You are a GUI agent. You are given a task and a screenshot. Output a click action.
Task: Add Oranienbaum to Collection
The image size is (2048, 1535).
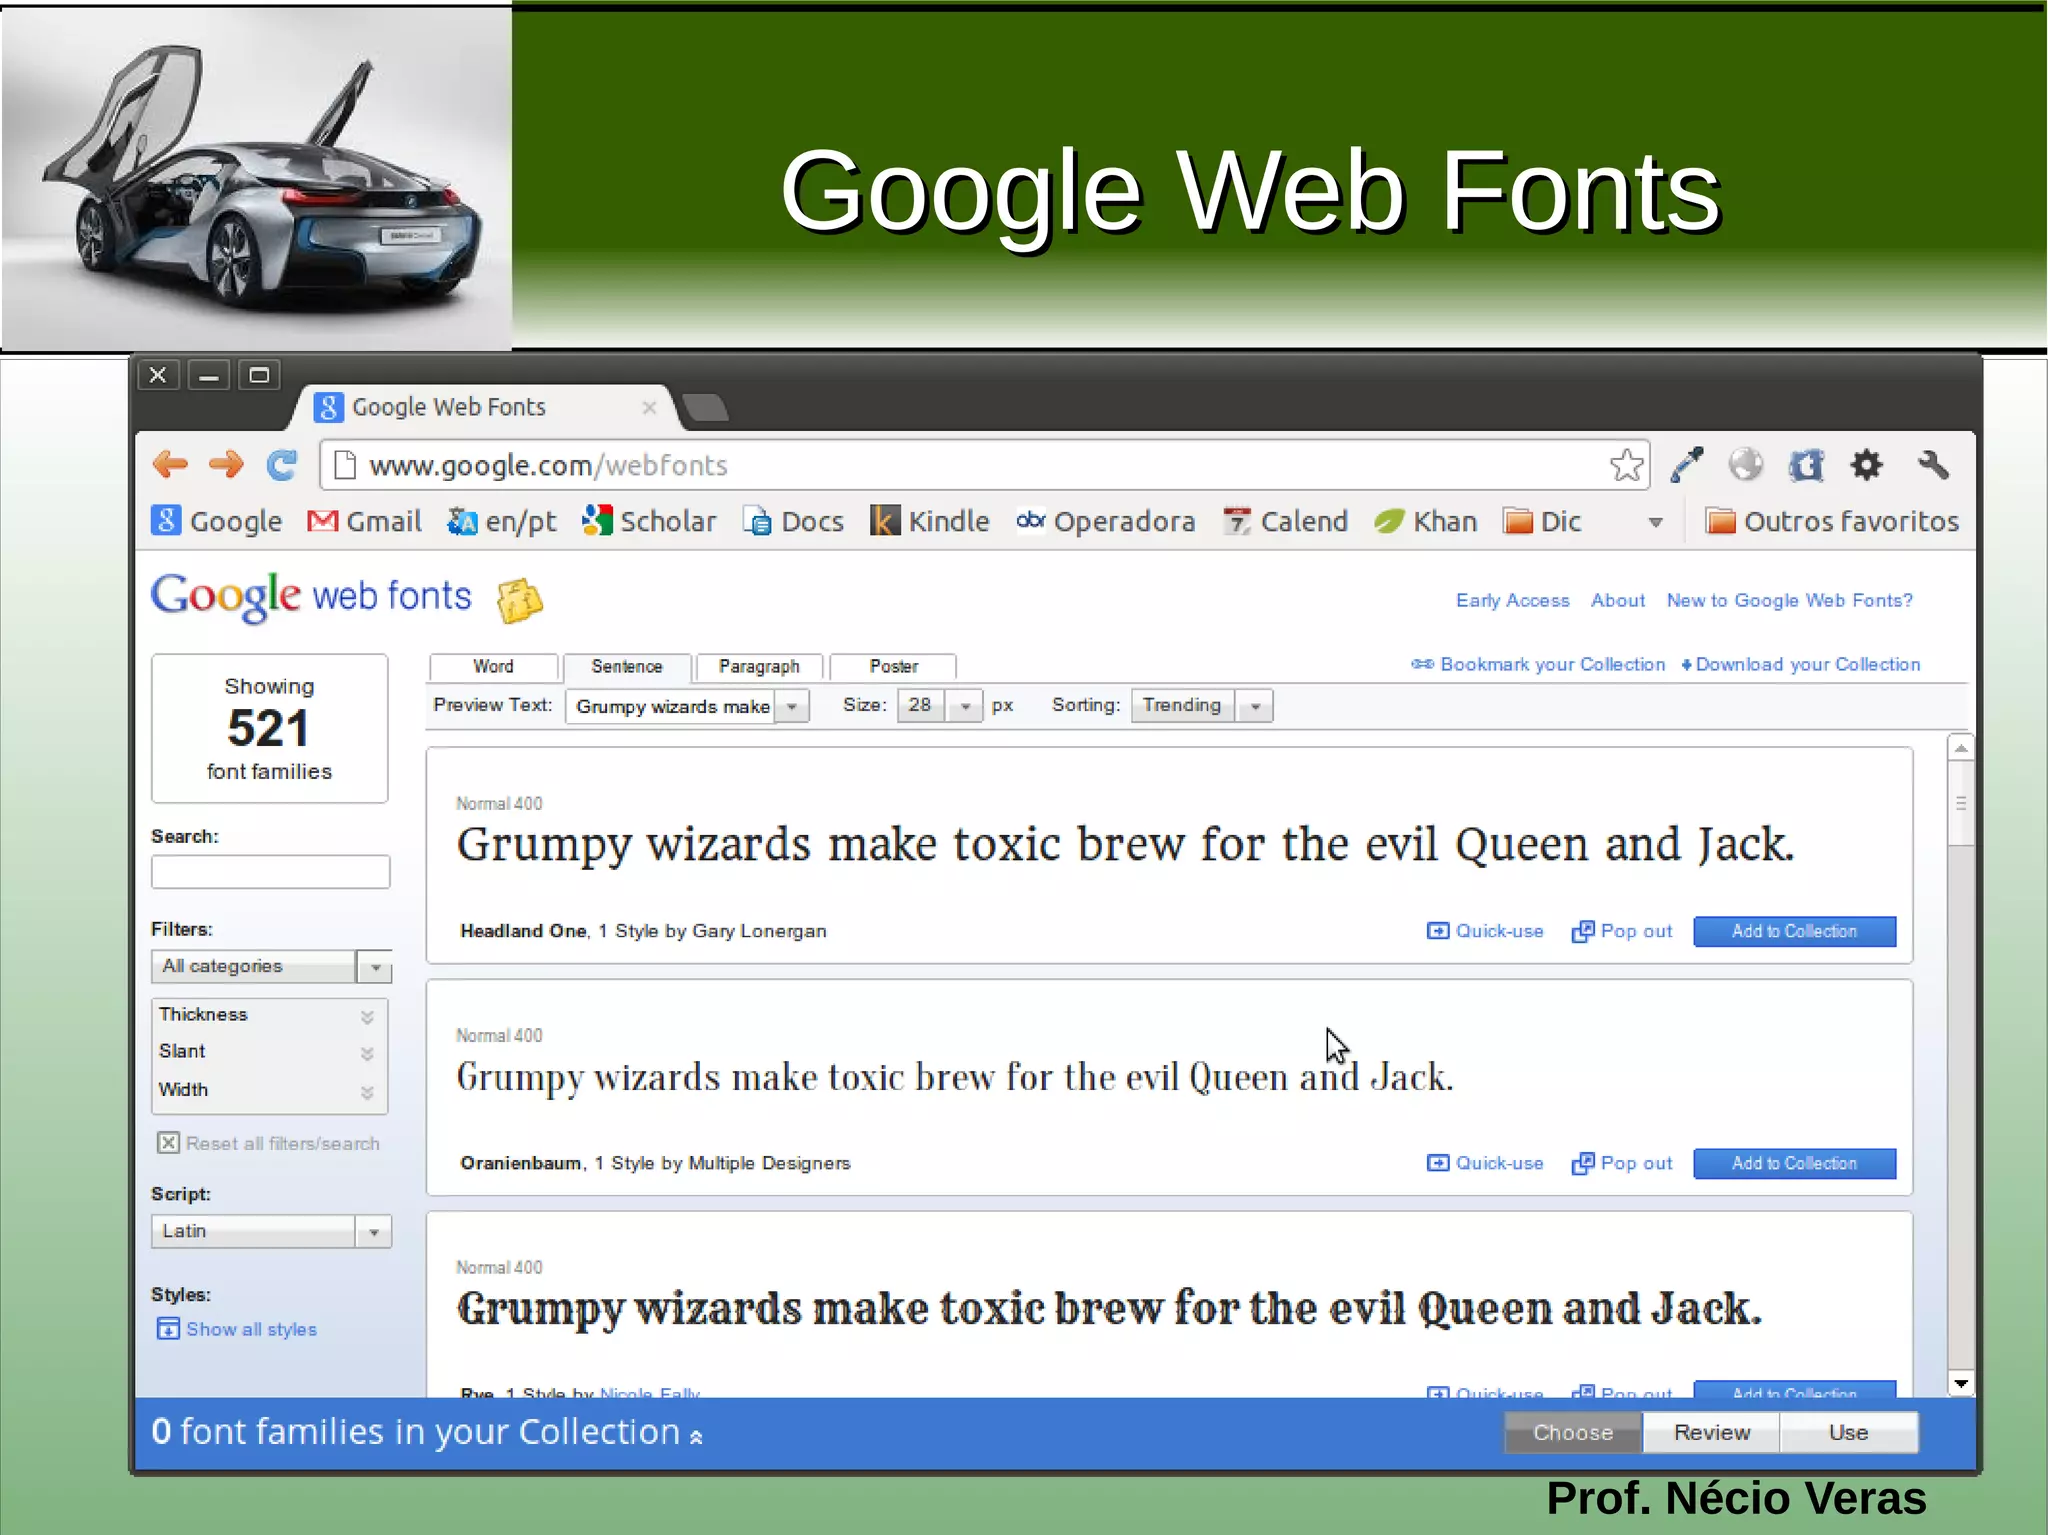1794,1163
